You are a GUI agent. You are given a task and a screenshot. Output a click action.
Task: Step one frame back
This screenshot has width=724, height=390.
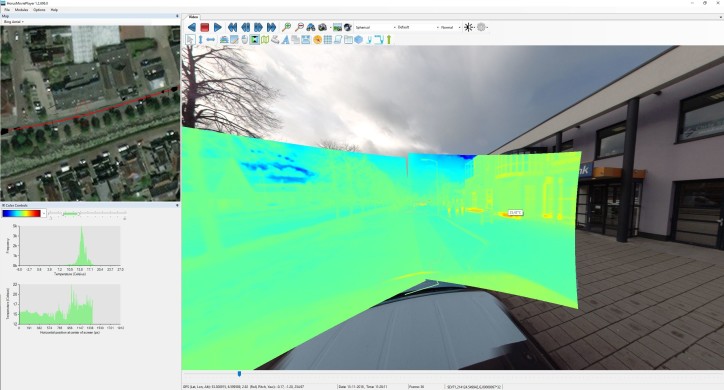(245, 27)
